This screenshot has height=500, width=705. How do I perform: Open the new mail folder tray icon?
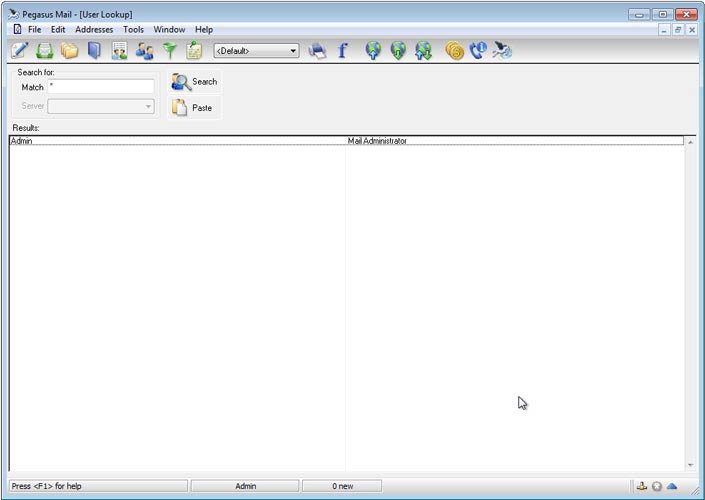44,50
